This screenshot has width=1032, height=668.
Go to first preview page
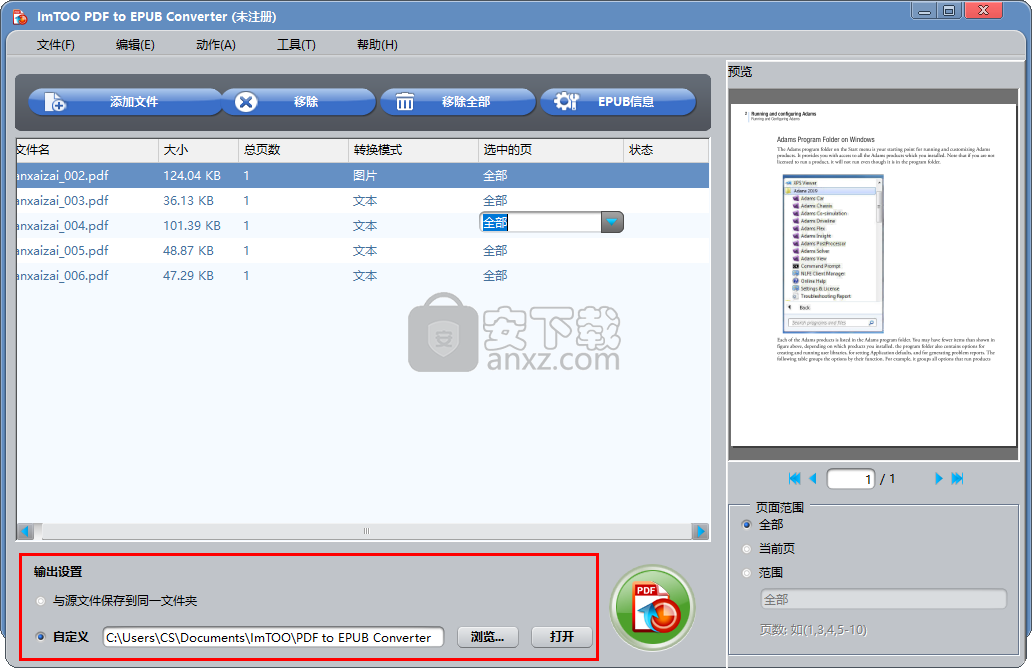(794, 478)
